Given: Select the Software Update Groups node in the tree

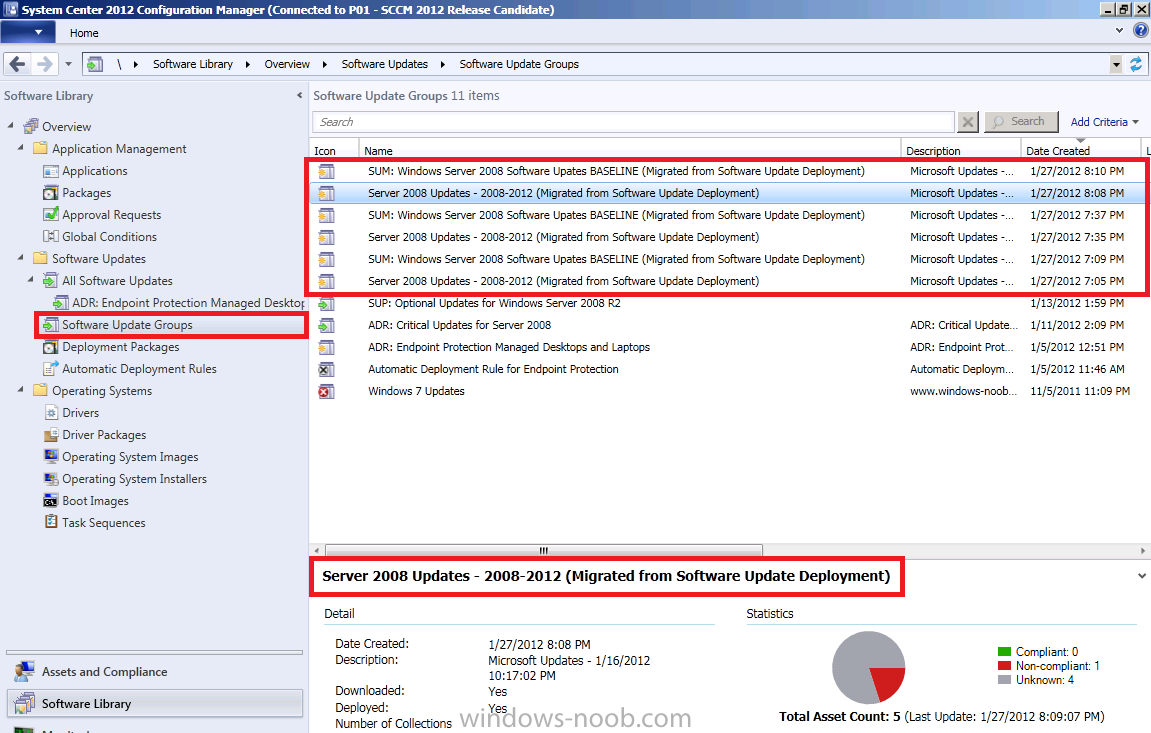Looking at the screenshot, I should pos(127,325).
